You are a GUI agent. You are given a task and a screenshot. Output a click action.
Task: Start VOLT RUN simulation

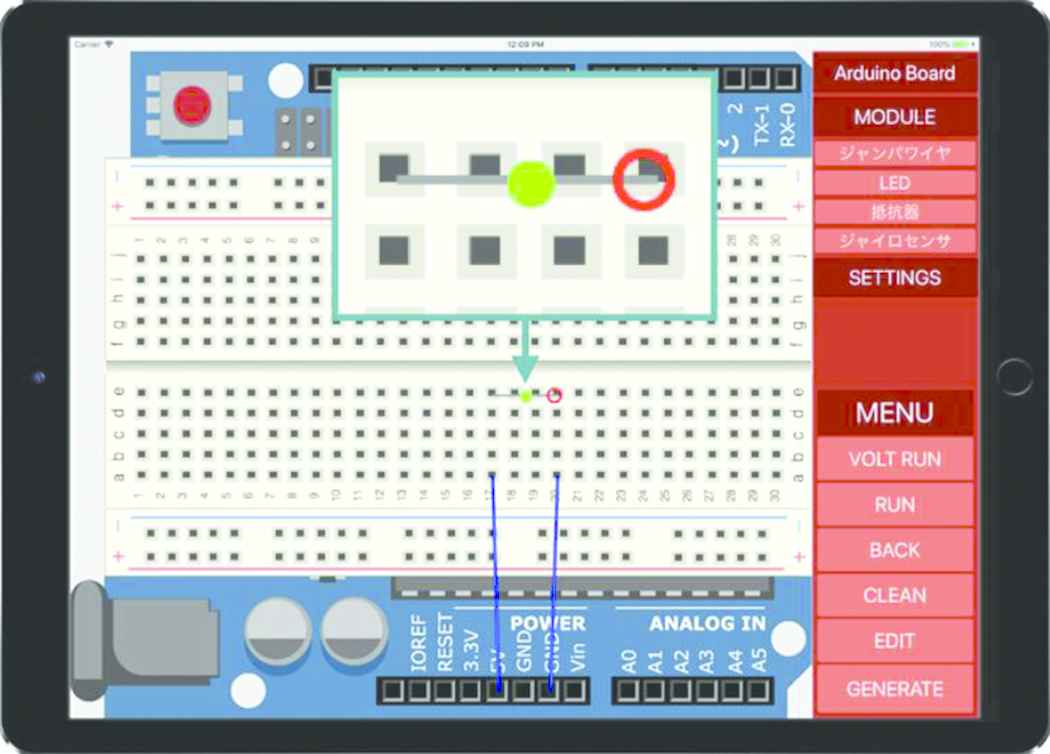[895, 459]
